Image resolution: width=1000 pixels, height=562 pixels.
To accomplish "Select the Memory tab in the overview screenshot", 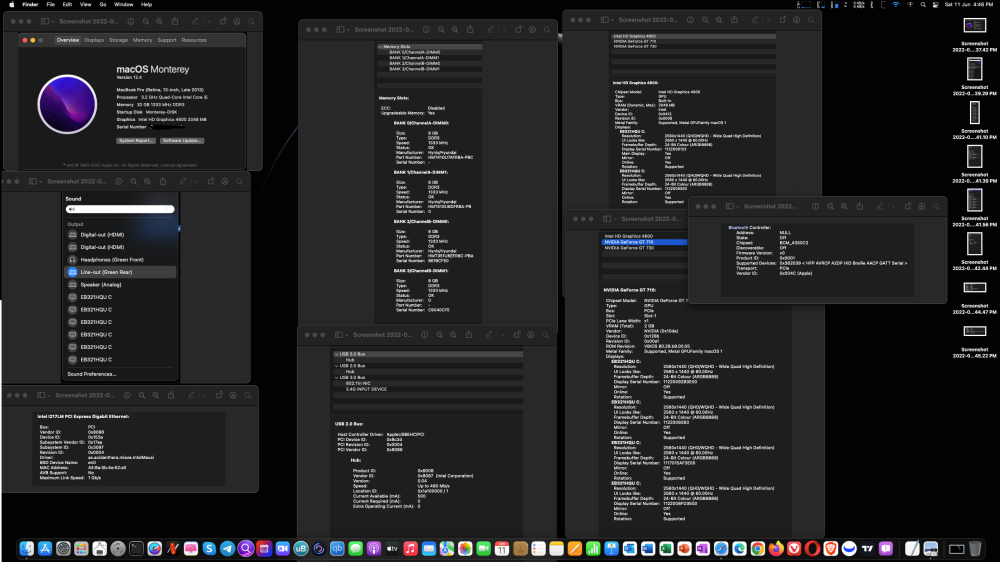I will [x=142, y=40].
